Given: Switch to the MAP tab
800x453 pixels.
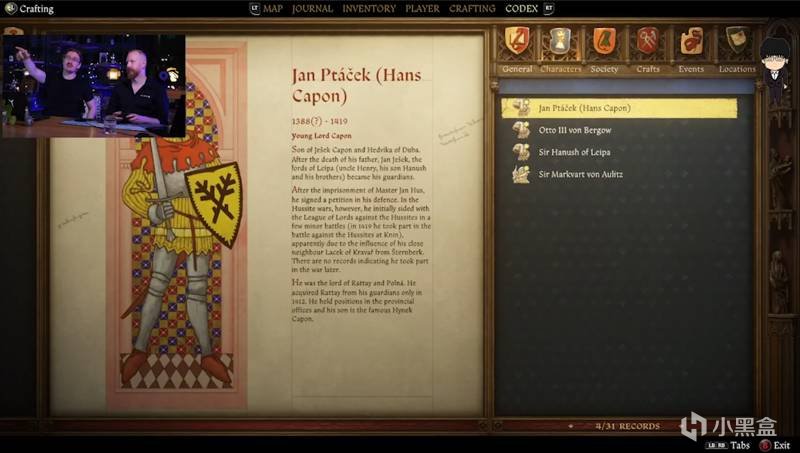Looking at the screenshot, I should (273, 9).
